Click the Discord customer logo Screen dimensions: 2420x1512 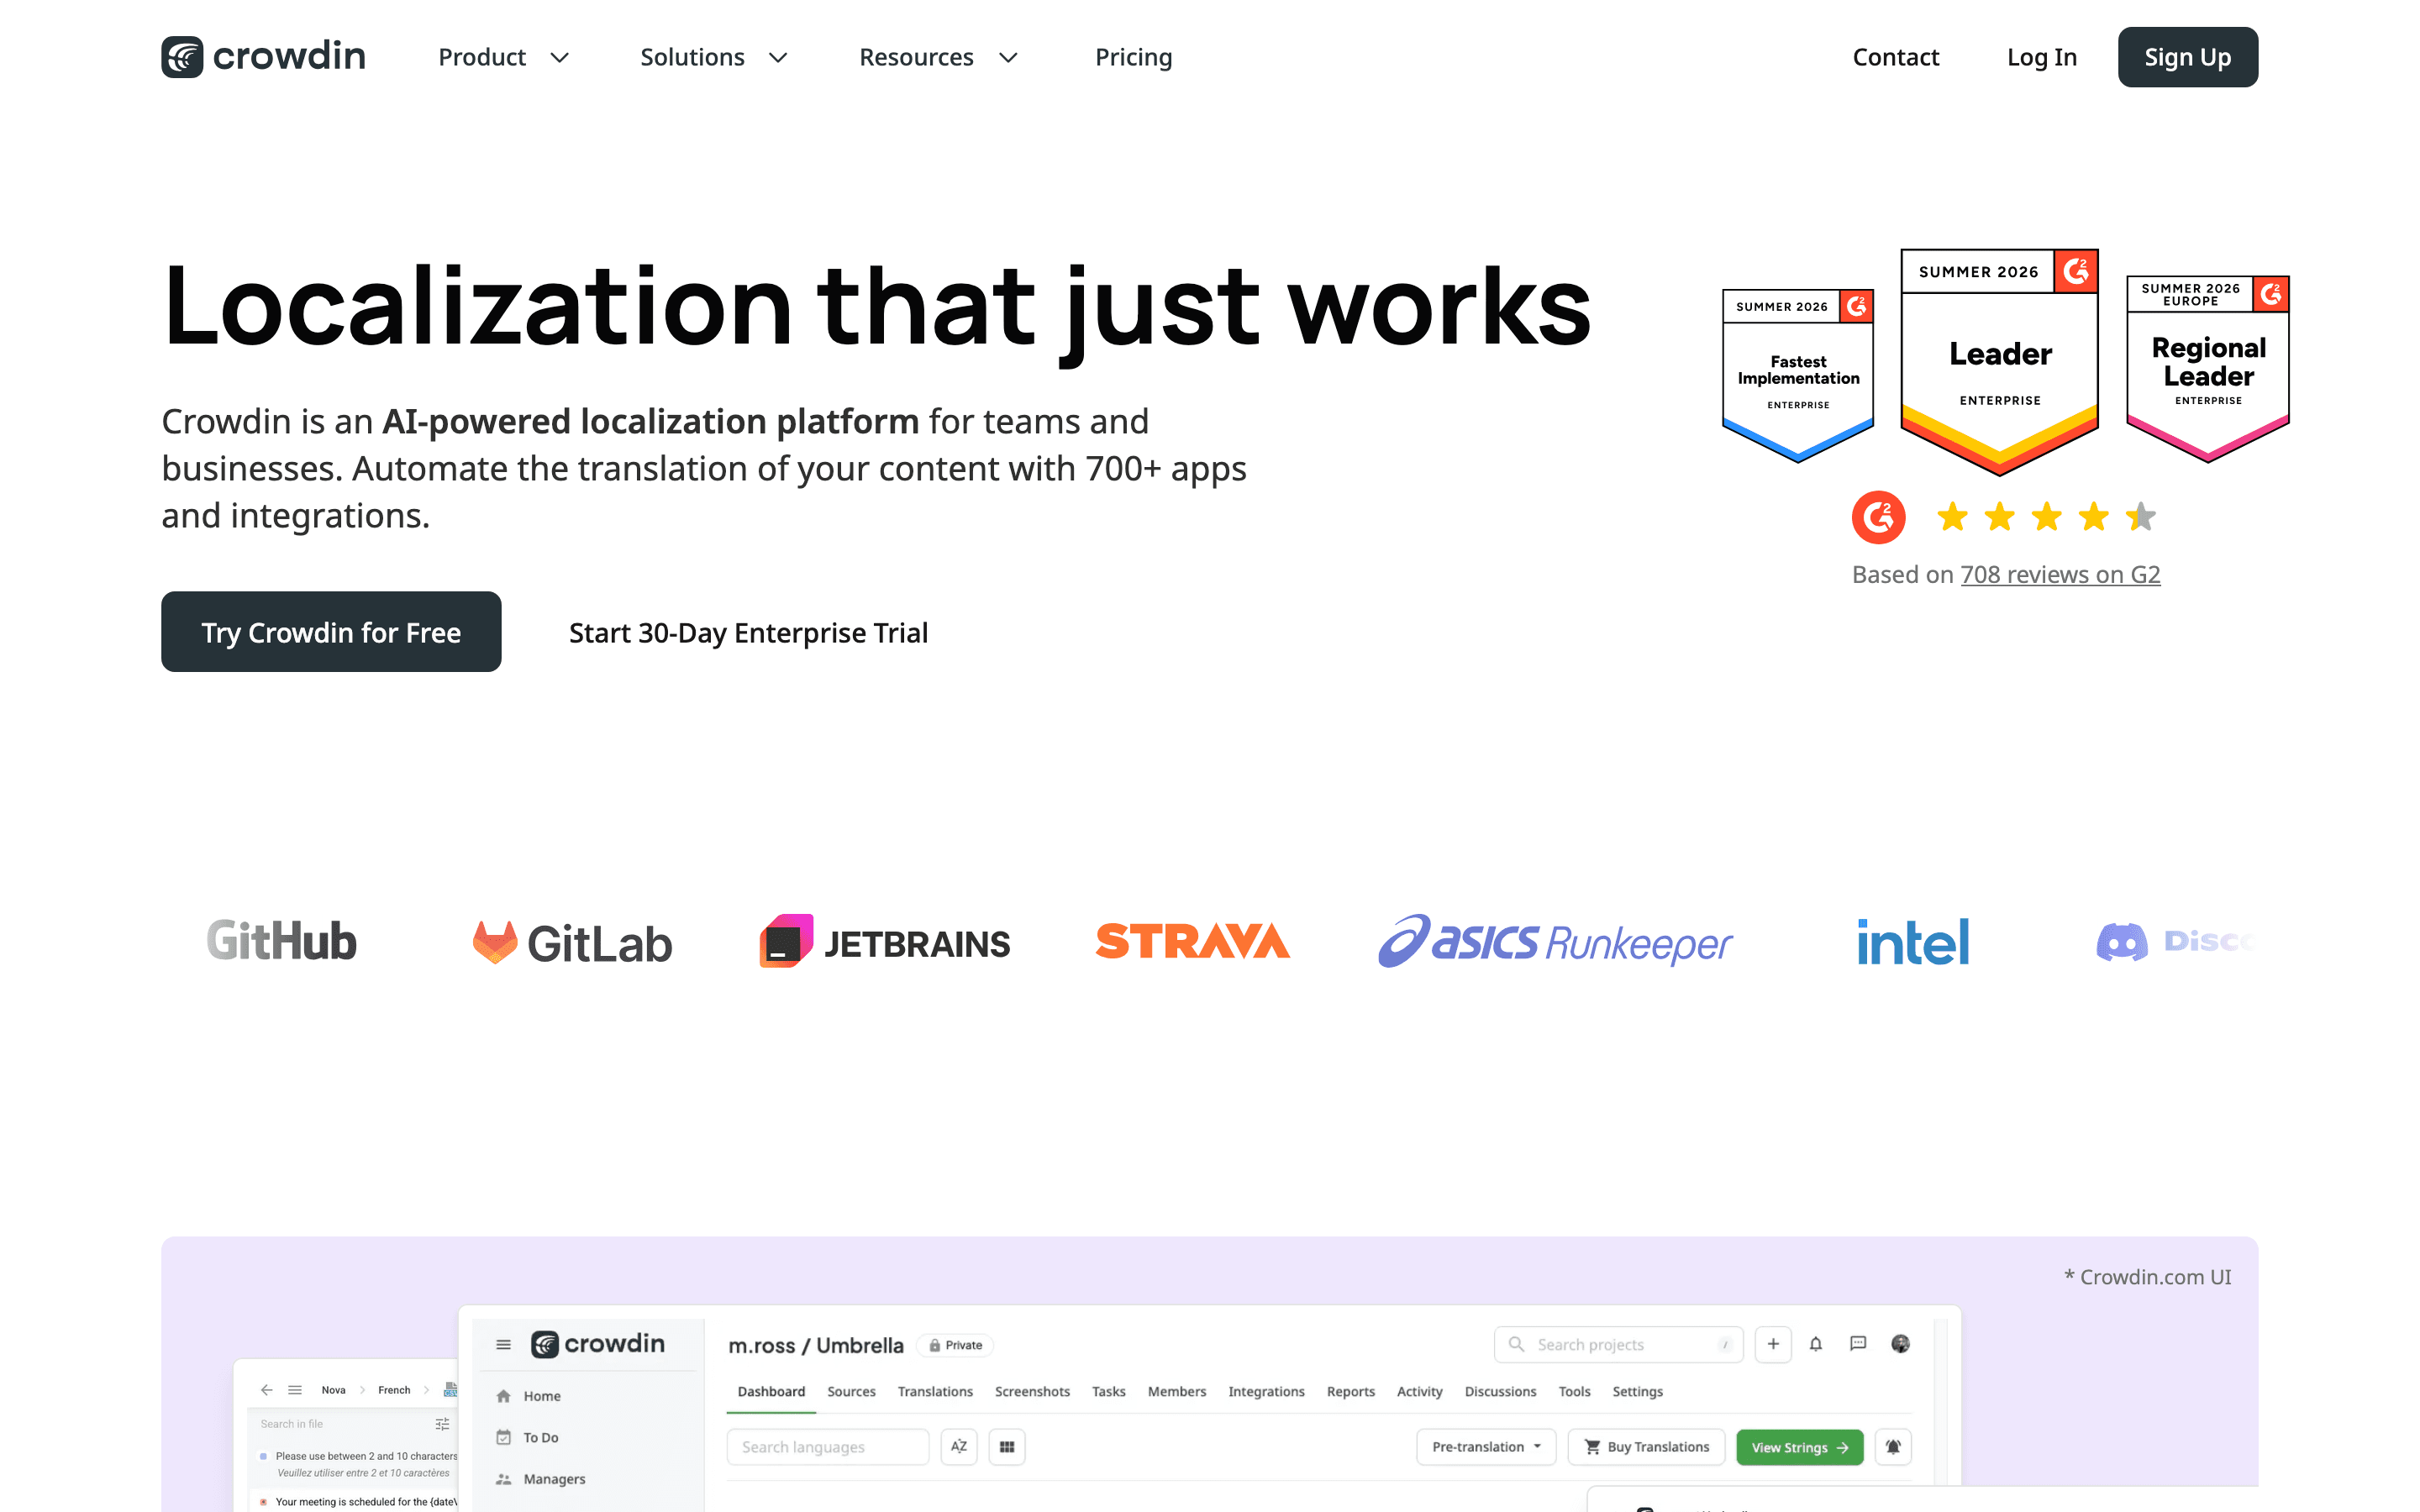point(2175,941)
